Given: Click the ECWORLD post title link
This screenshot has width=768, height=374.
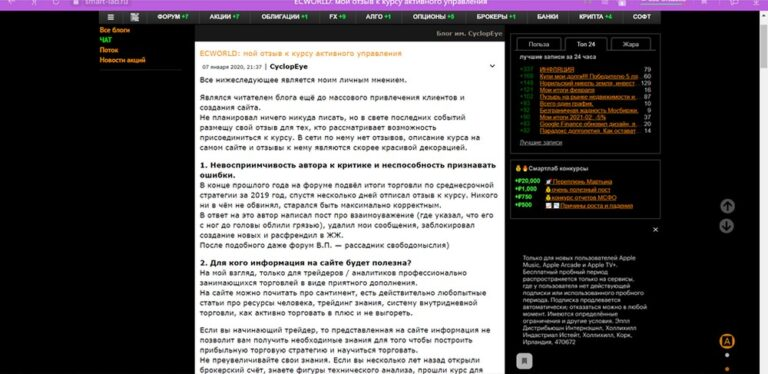Looking at the screenshot, I should pyautogui.click(x=300, y=53).
